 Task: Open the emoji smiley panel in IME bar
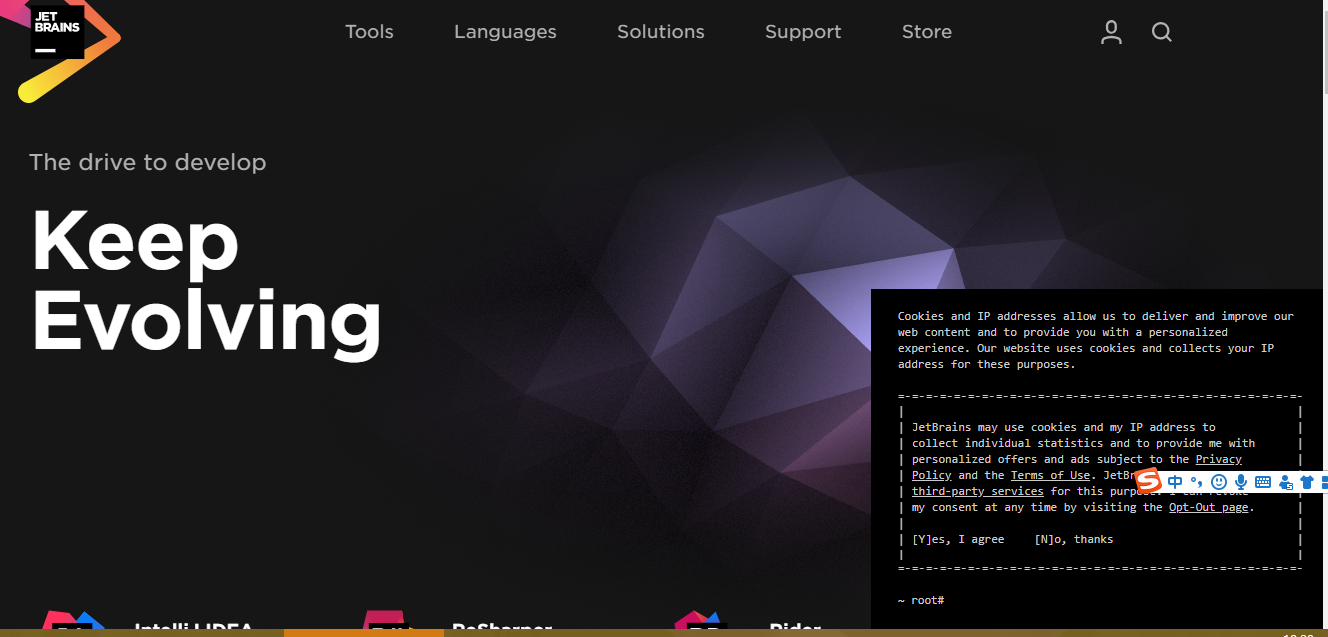coord(1218,482)
